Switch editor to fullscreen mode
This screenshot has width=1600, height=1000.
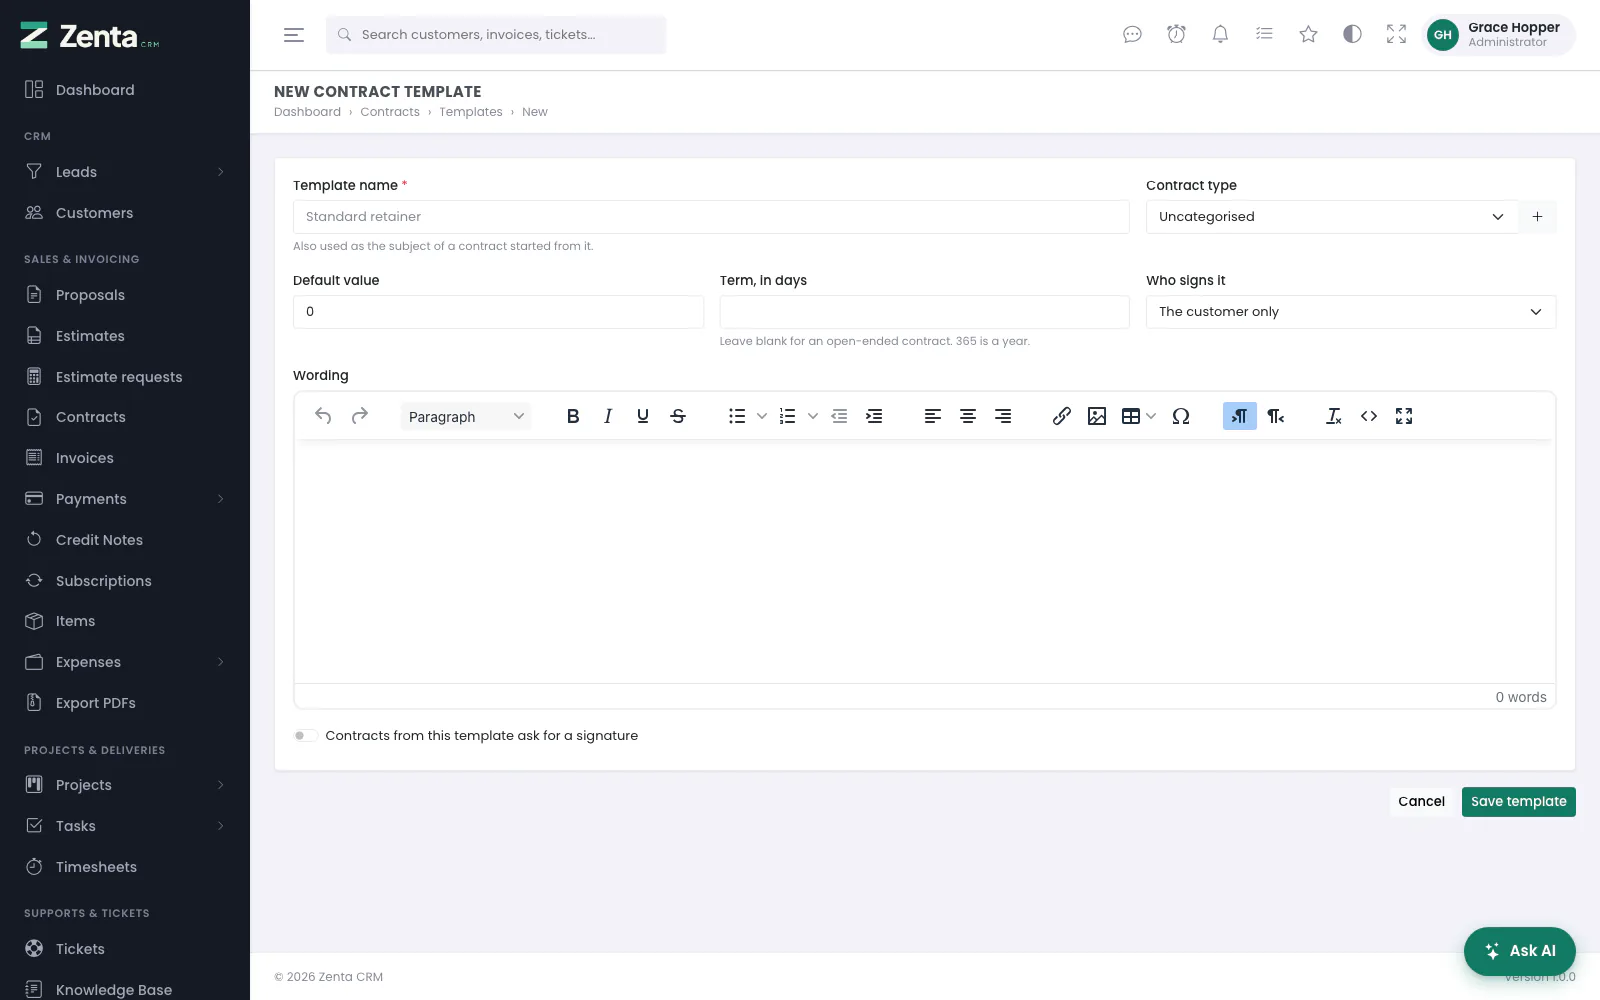(1404, 416)
